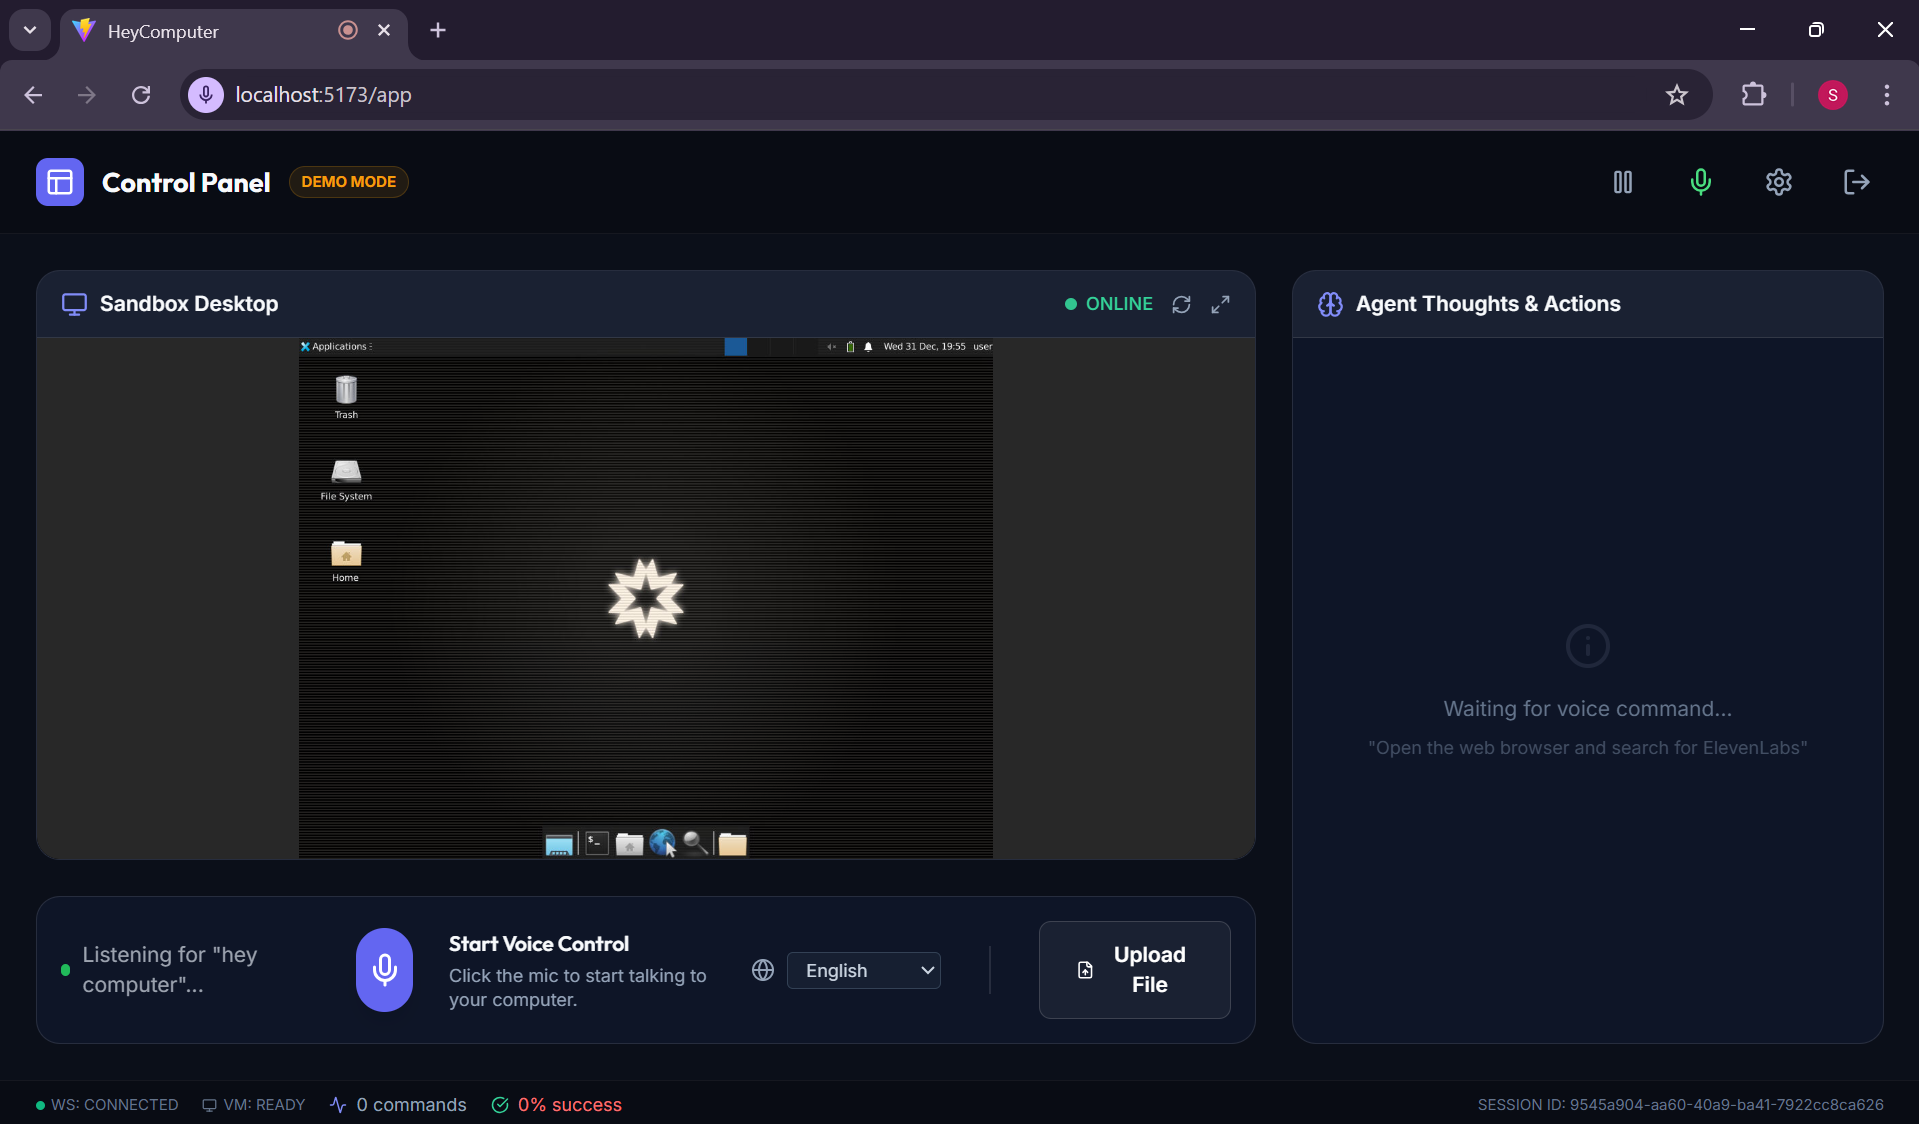Open Trash on the sandbox desktop
Image resolution: width=1919 pixels, height=1124 pixels.
[x=345, y=392]
